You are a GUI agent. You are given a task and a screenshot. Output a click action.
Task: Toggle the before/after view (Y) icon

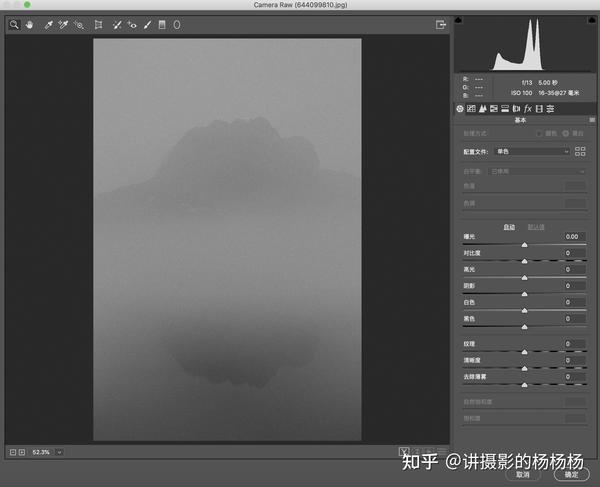404,452
